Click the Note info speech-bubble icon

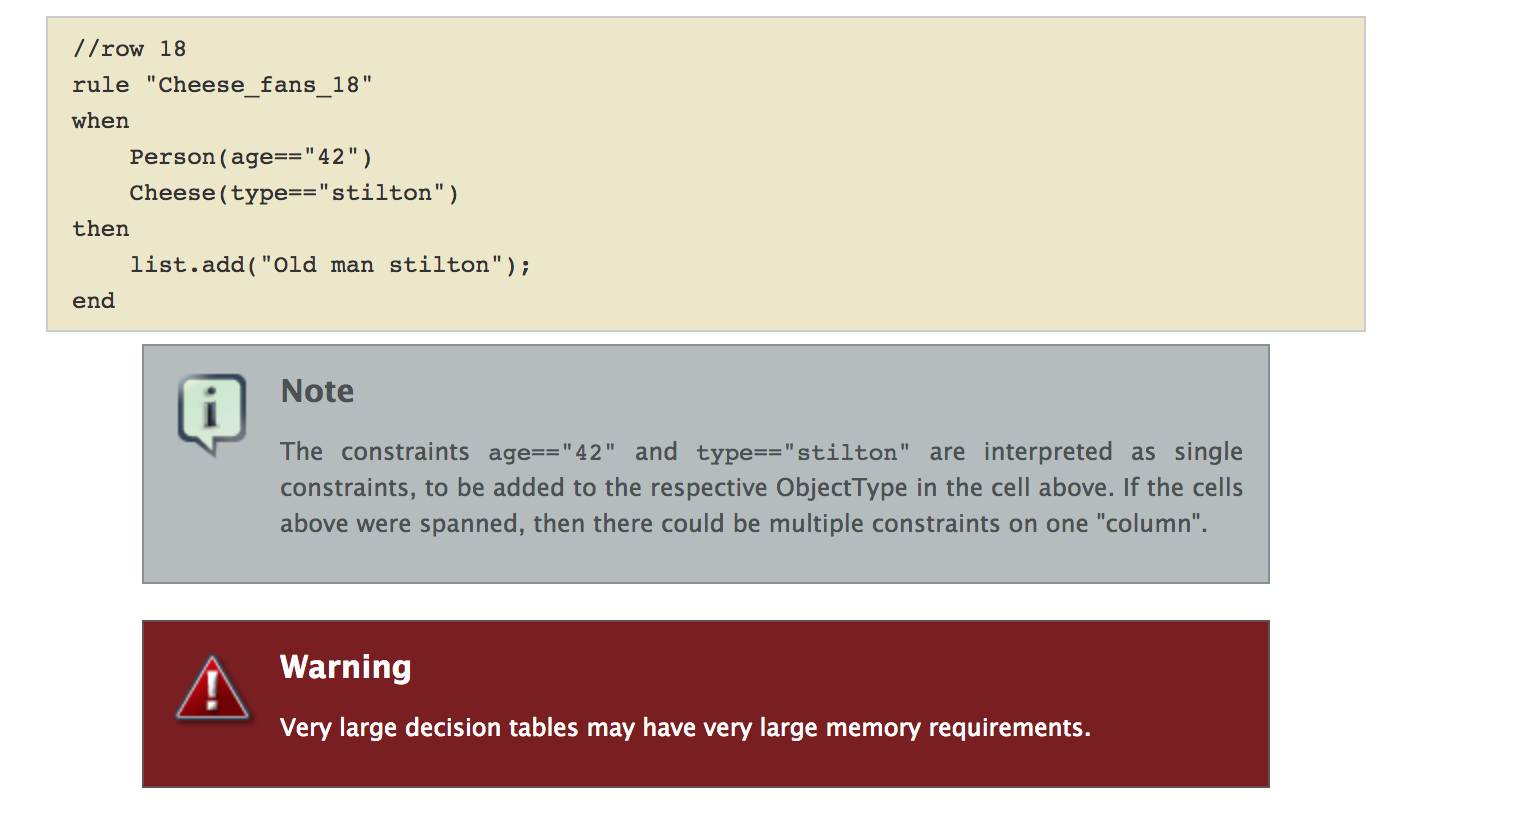[212, 414]
